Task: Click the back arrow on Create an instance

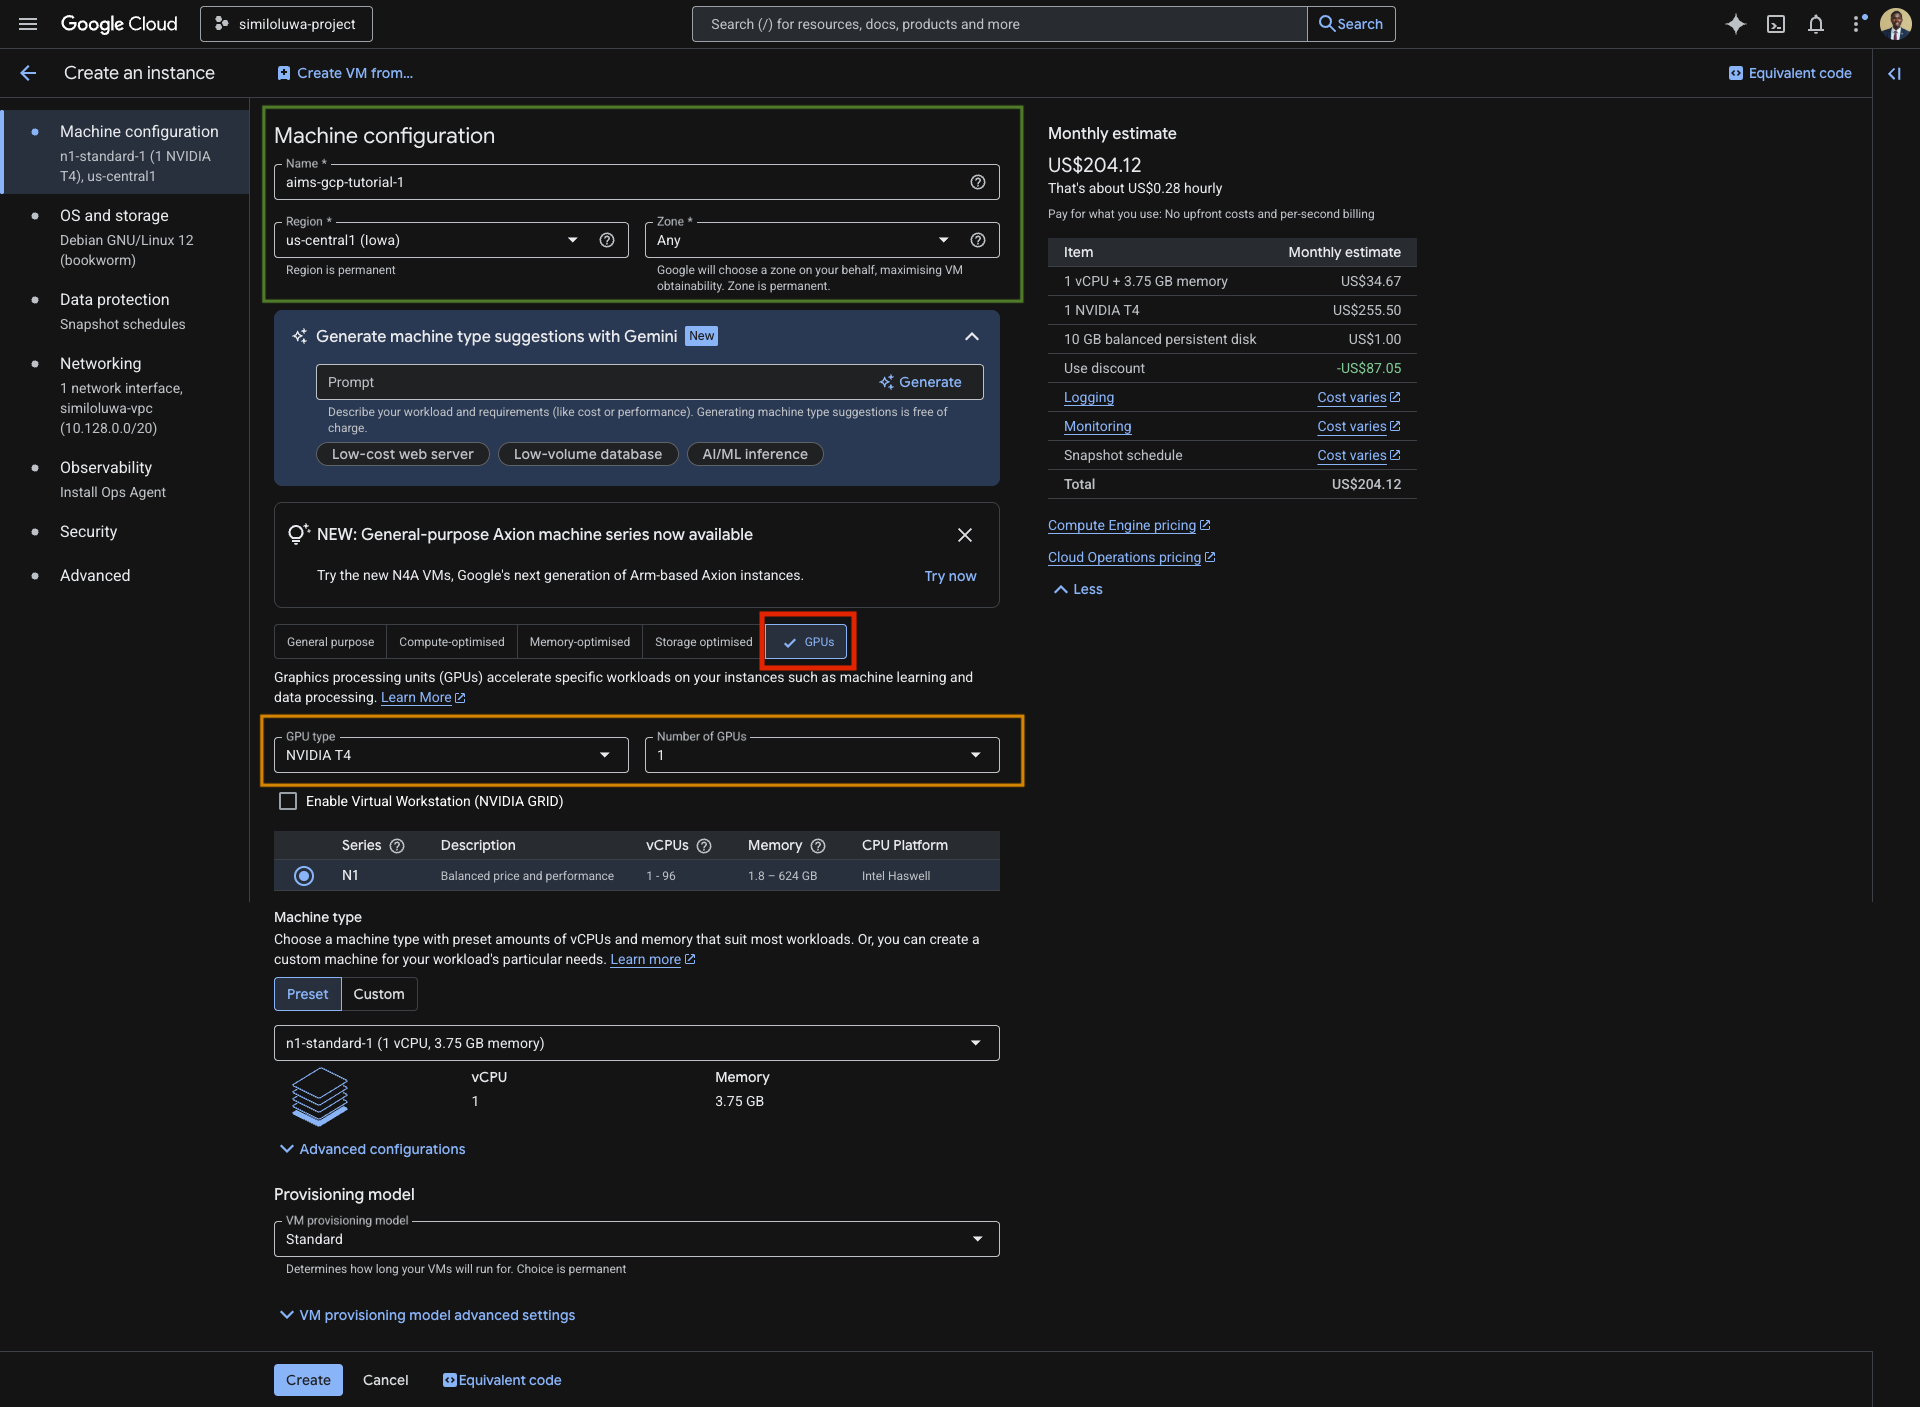Action: 28,72
